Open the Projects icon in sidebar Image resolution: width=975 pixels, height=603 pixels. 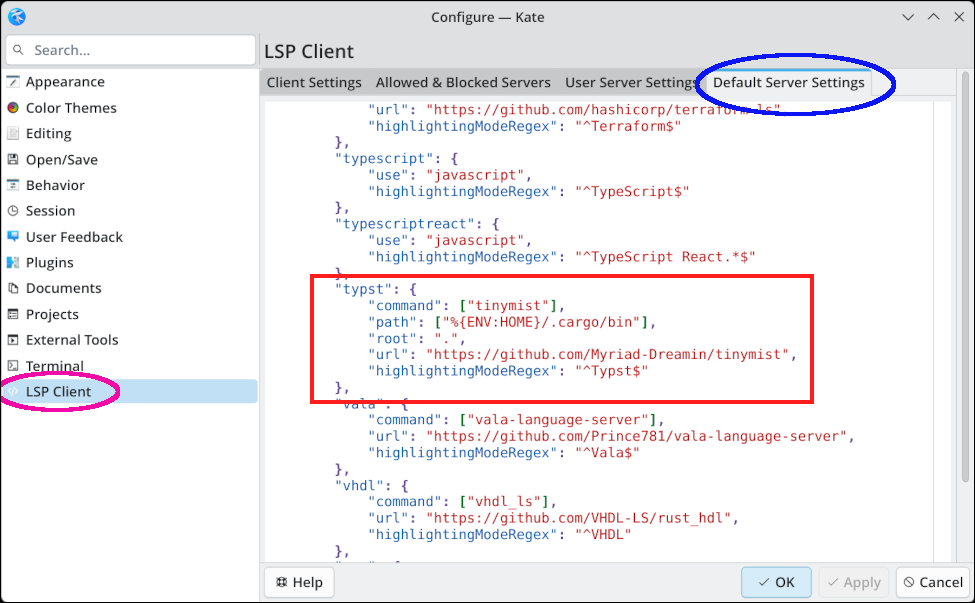(x=13, y=314)
